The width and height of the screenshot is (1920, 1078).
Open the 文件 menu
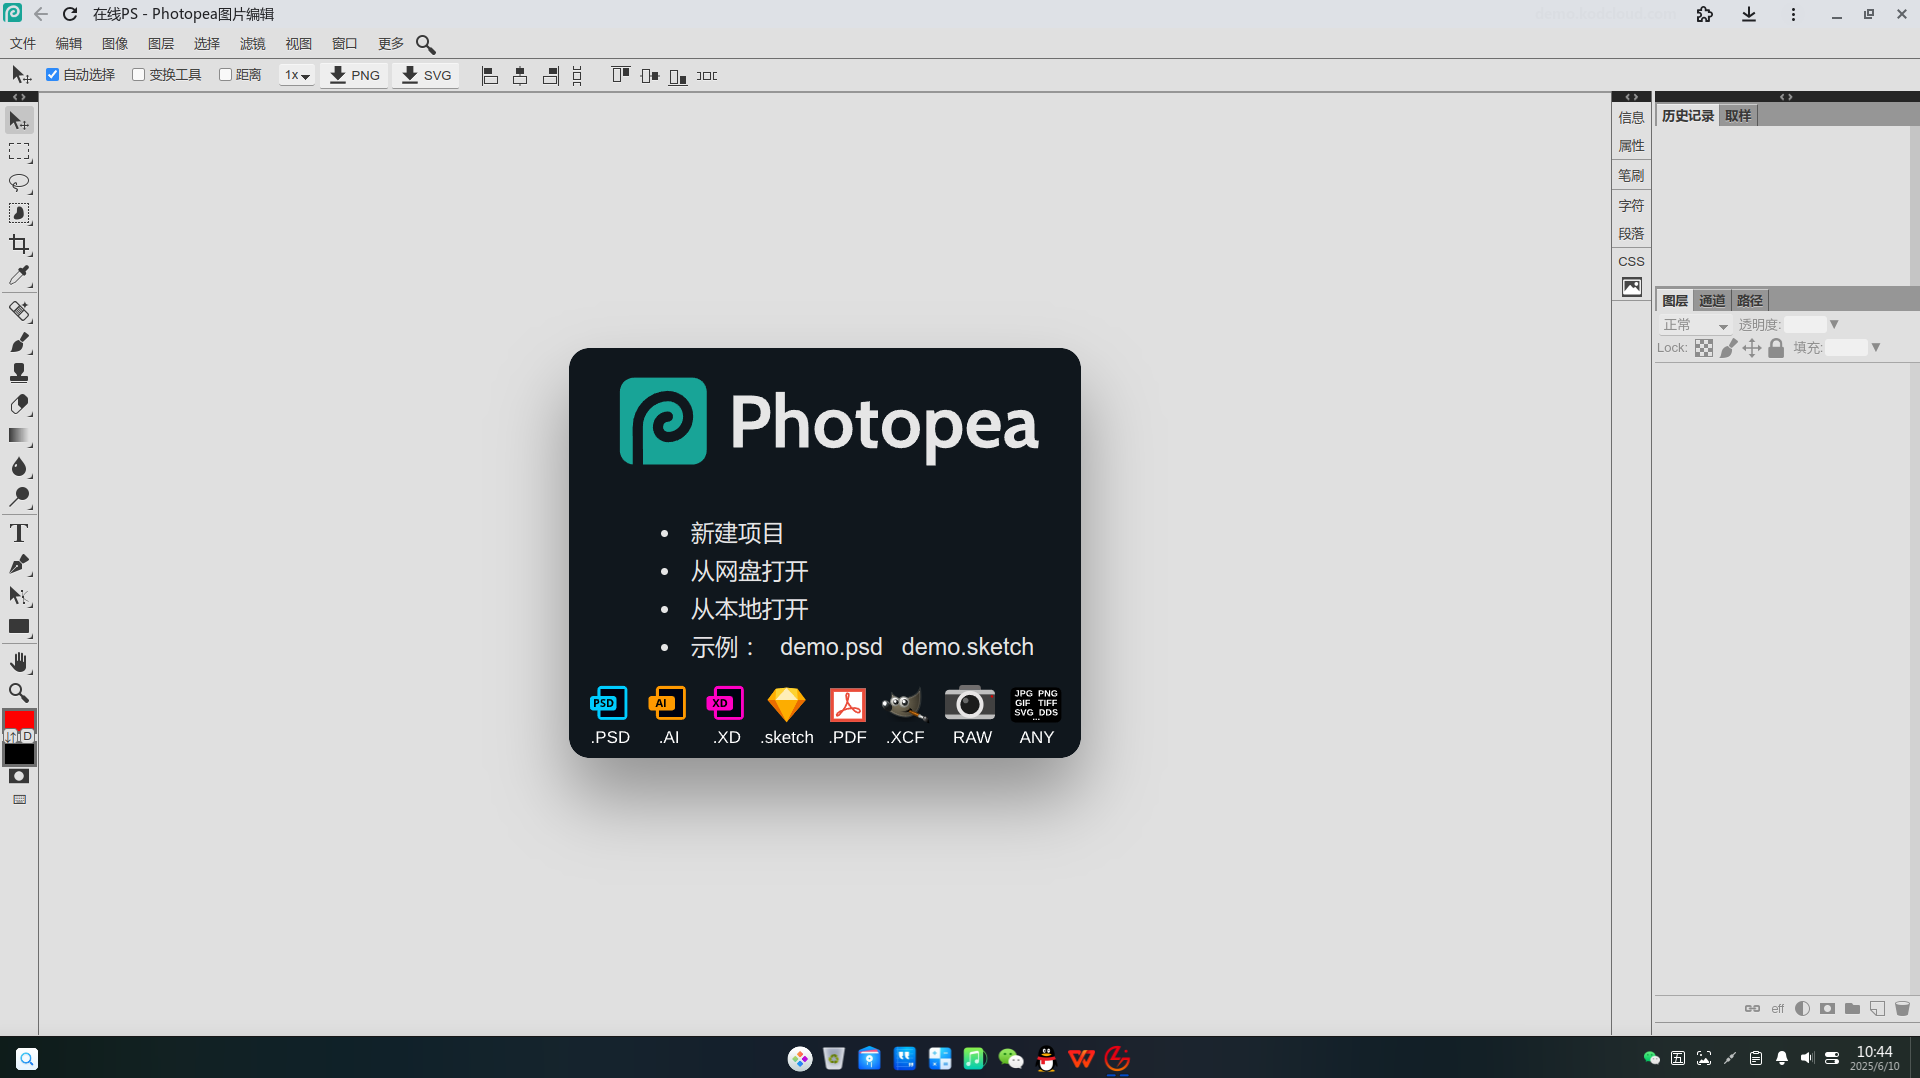23,44
